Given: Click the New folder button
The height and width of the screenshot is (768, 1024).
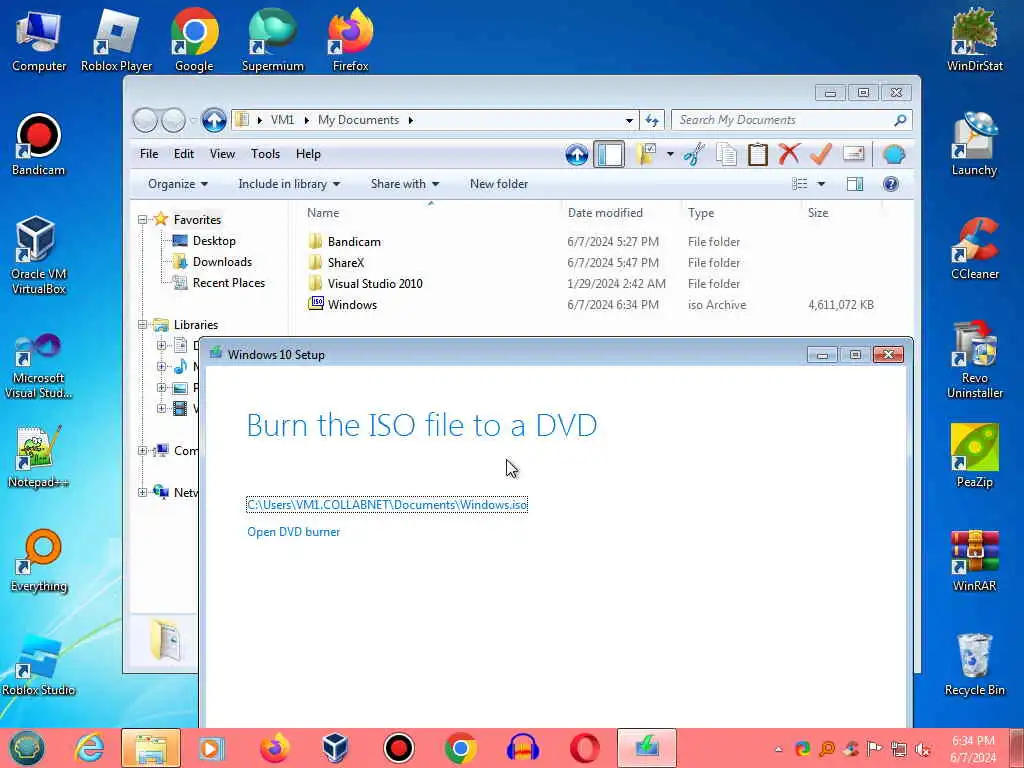Looking at the screenshot, I should tap(499, 184).
